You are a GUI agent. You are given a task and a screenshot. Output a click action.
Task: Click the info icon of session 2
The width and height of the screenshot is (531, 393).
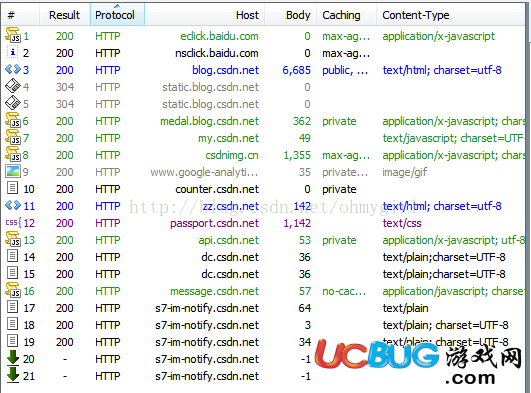pyautogui.click(x=13, y=53)
